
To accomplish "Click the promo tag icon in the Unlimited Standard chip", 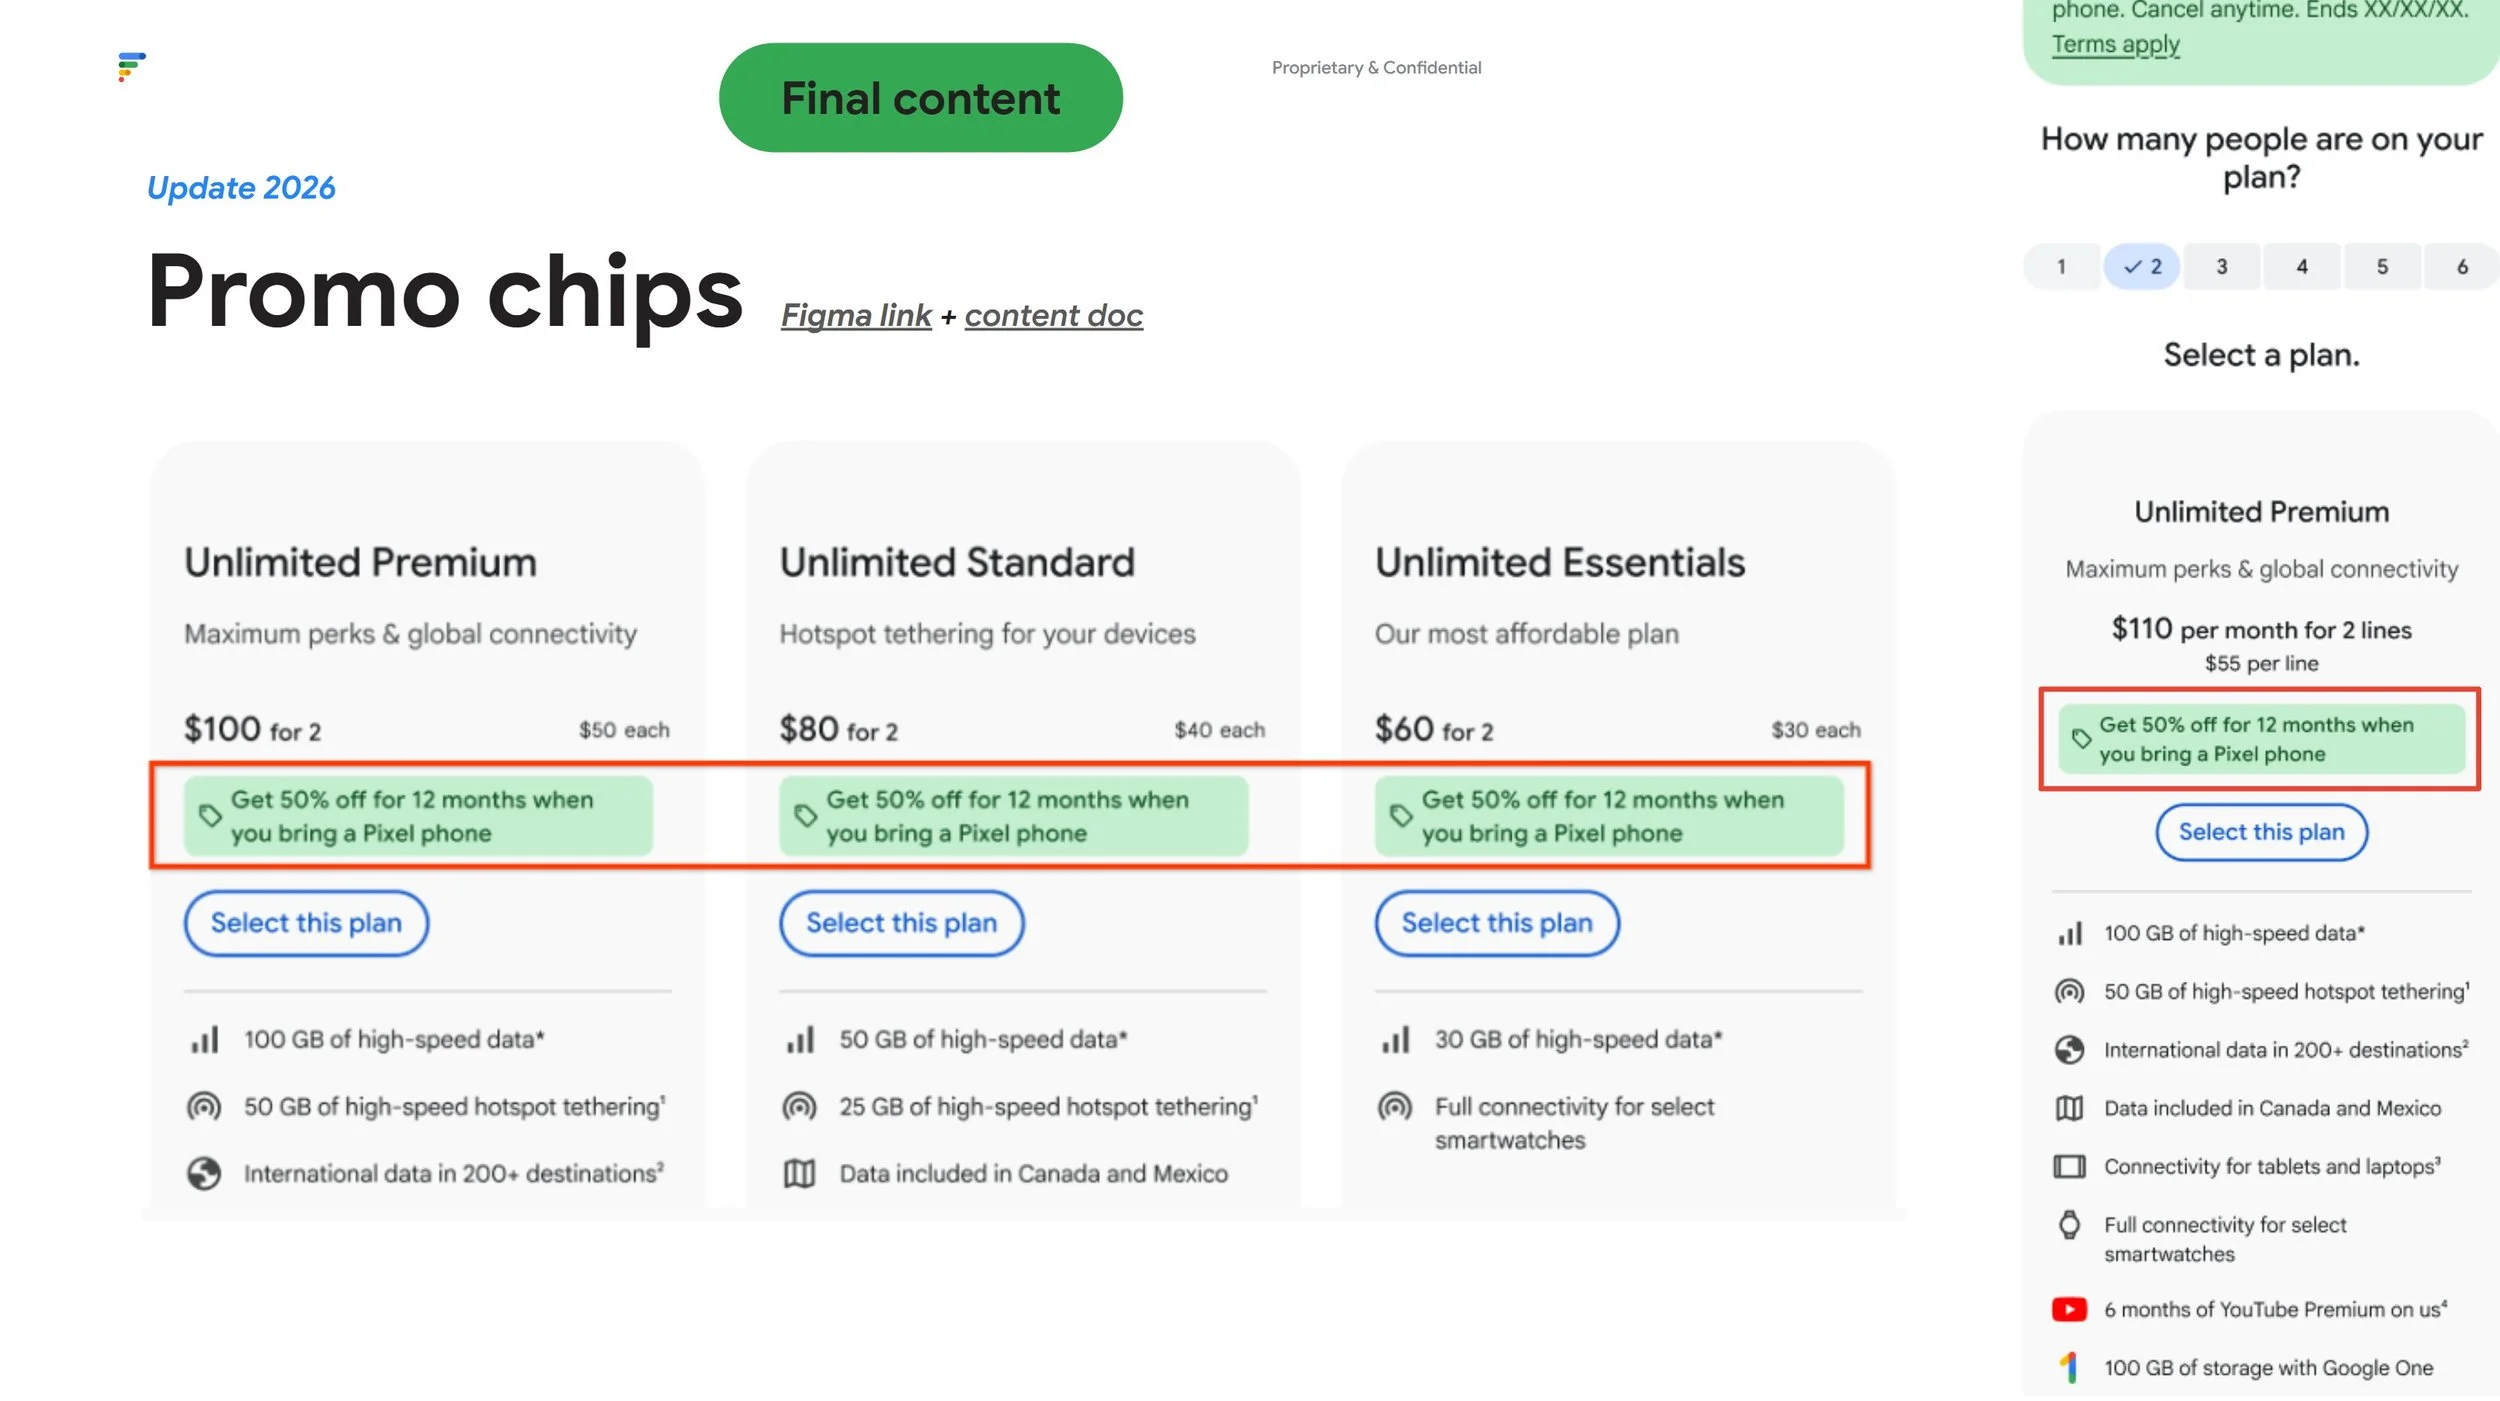I will 805,815.
